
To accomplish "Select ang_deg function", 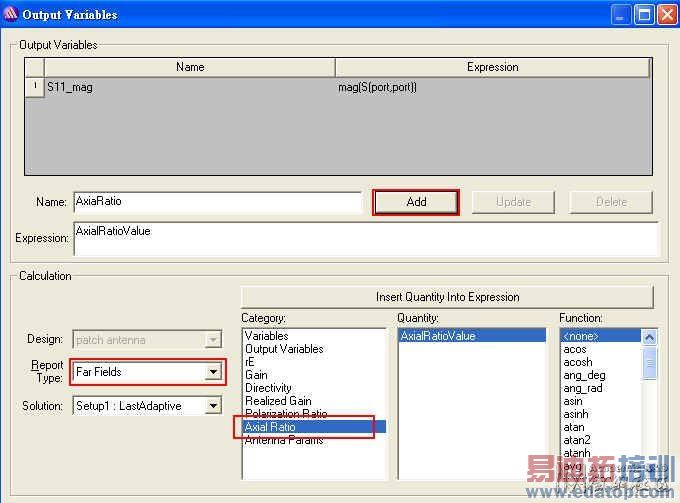I will point(584,375).
